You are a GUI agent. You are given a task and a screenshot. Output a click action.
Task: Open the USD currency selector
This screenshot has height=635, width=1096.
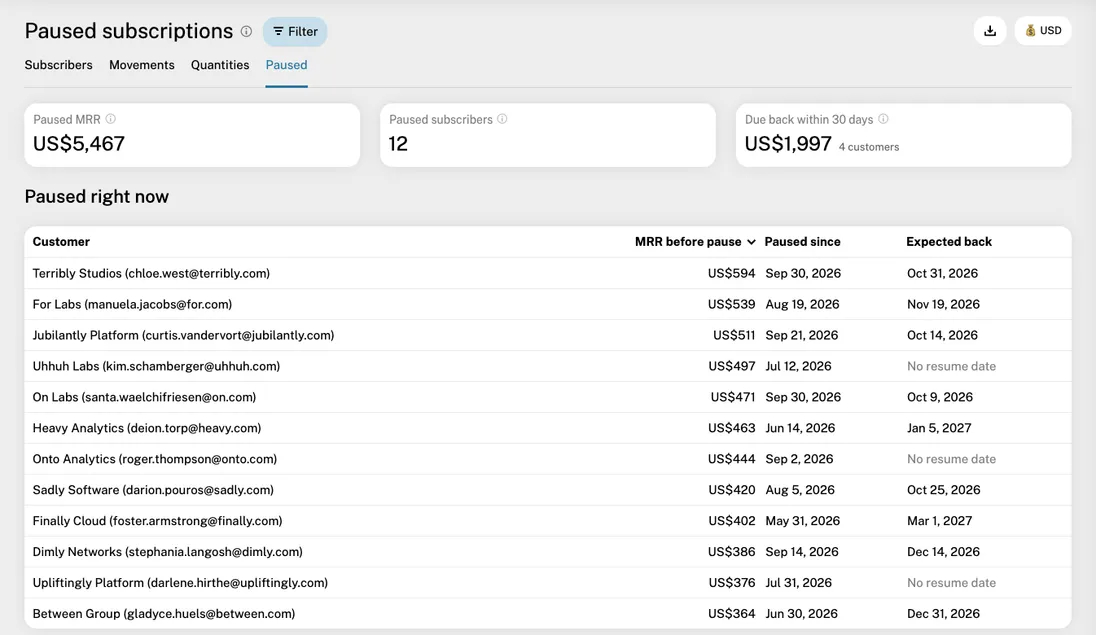(1043, 31)
